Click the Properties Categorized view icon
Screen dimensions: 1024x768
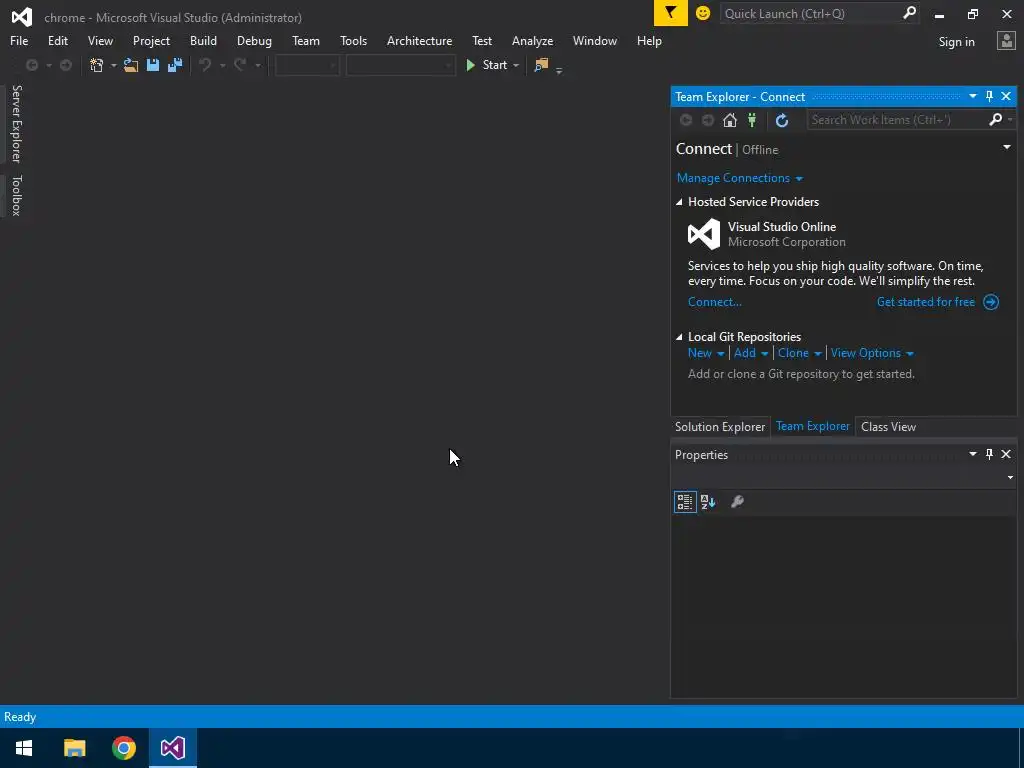[x=685, y=502]
